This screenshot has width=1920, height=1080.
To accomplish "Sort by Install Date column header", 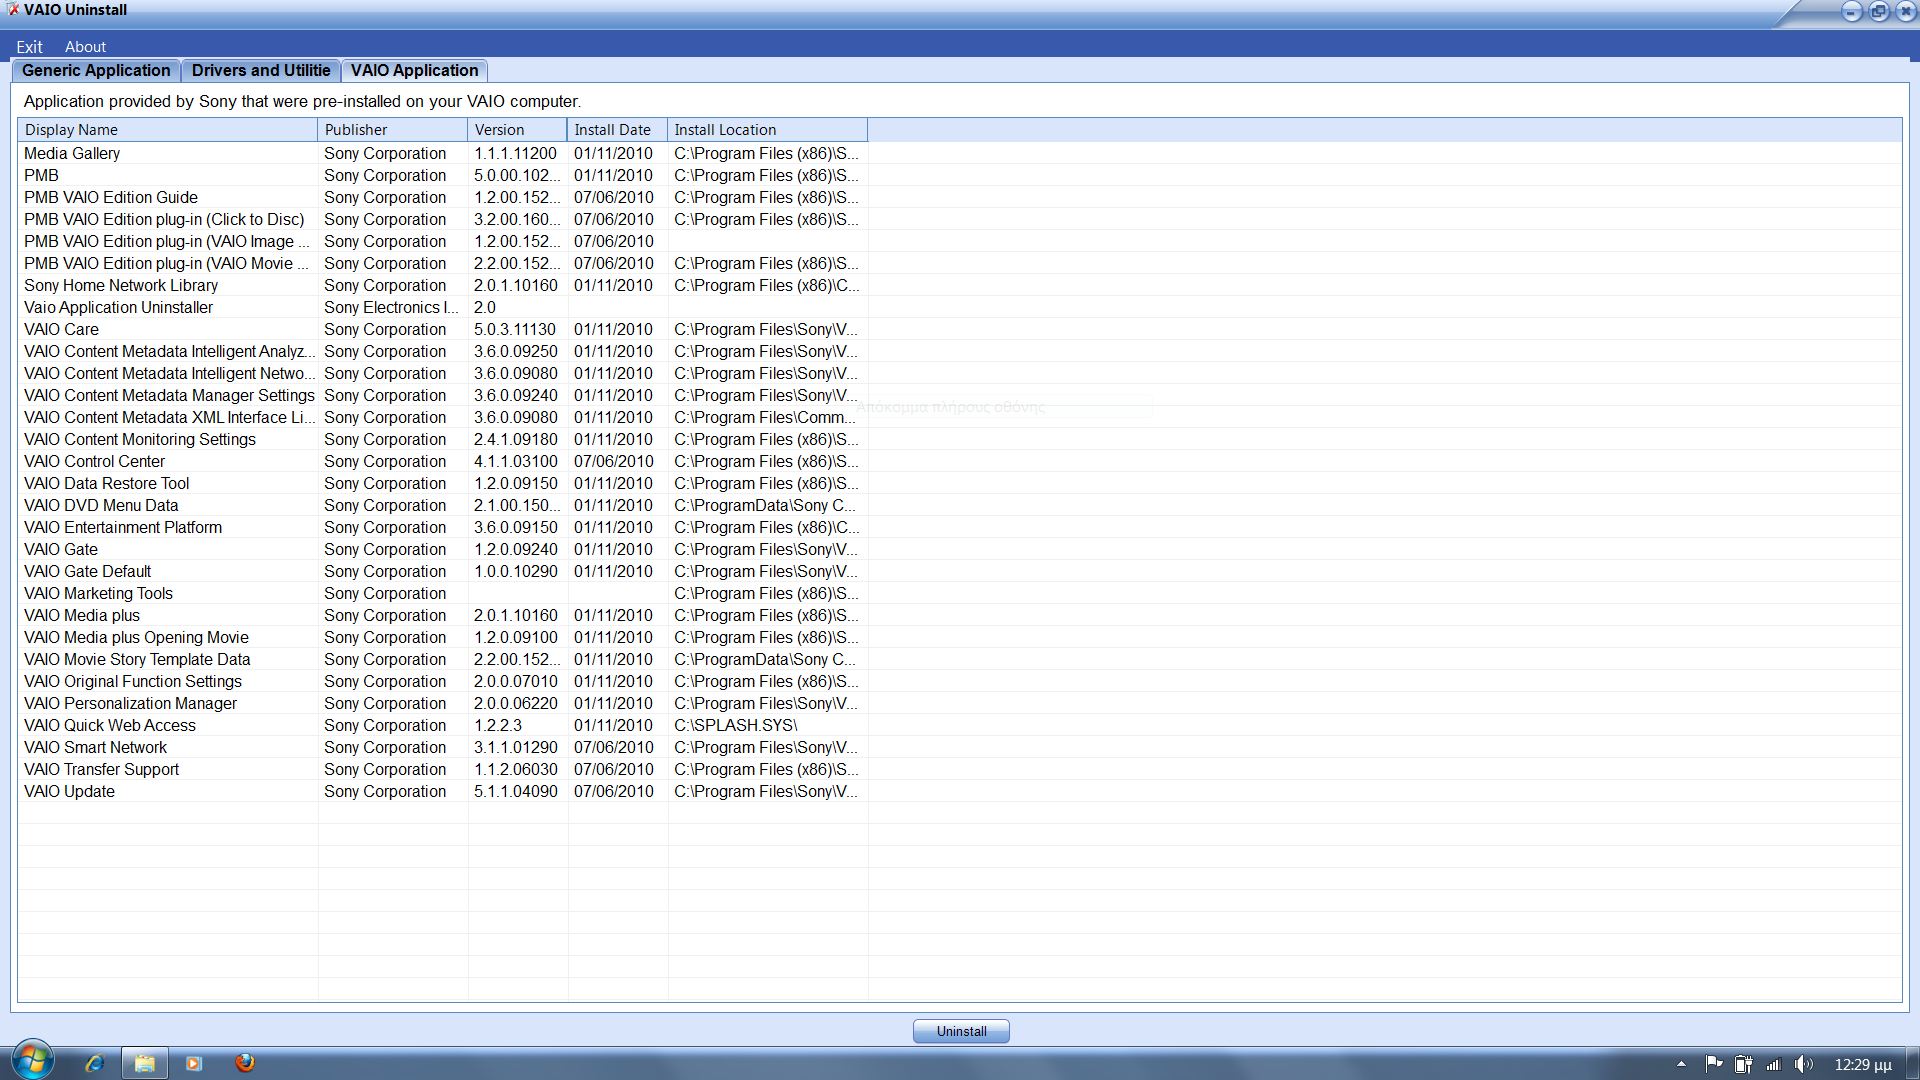I will [x=617, y=130].
